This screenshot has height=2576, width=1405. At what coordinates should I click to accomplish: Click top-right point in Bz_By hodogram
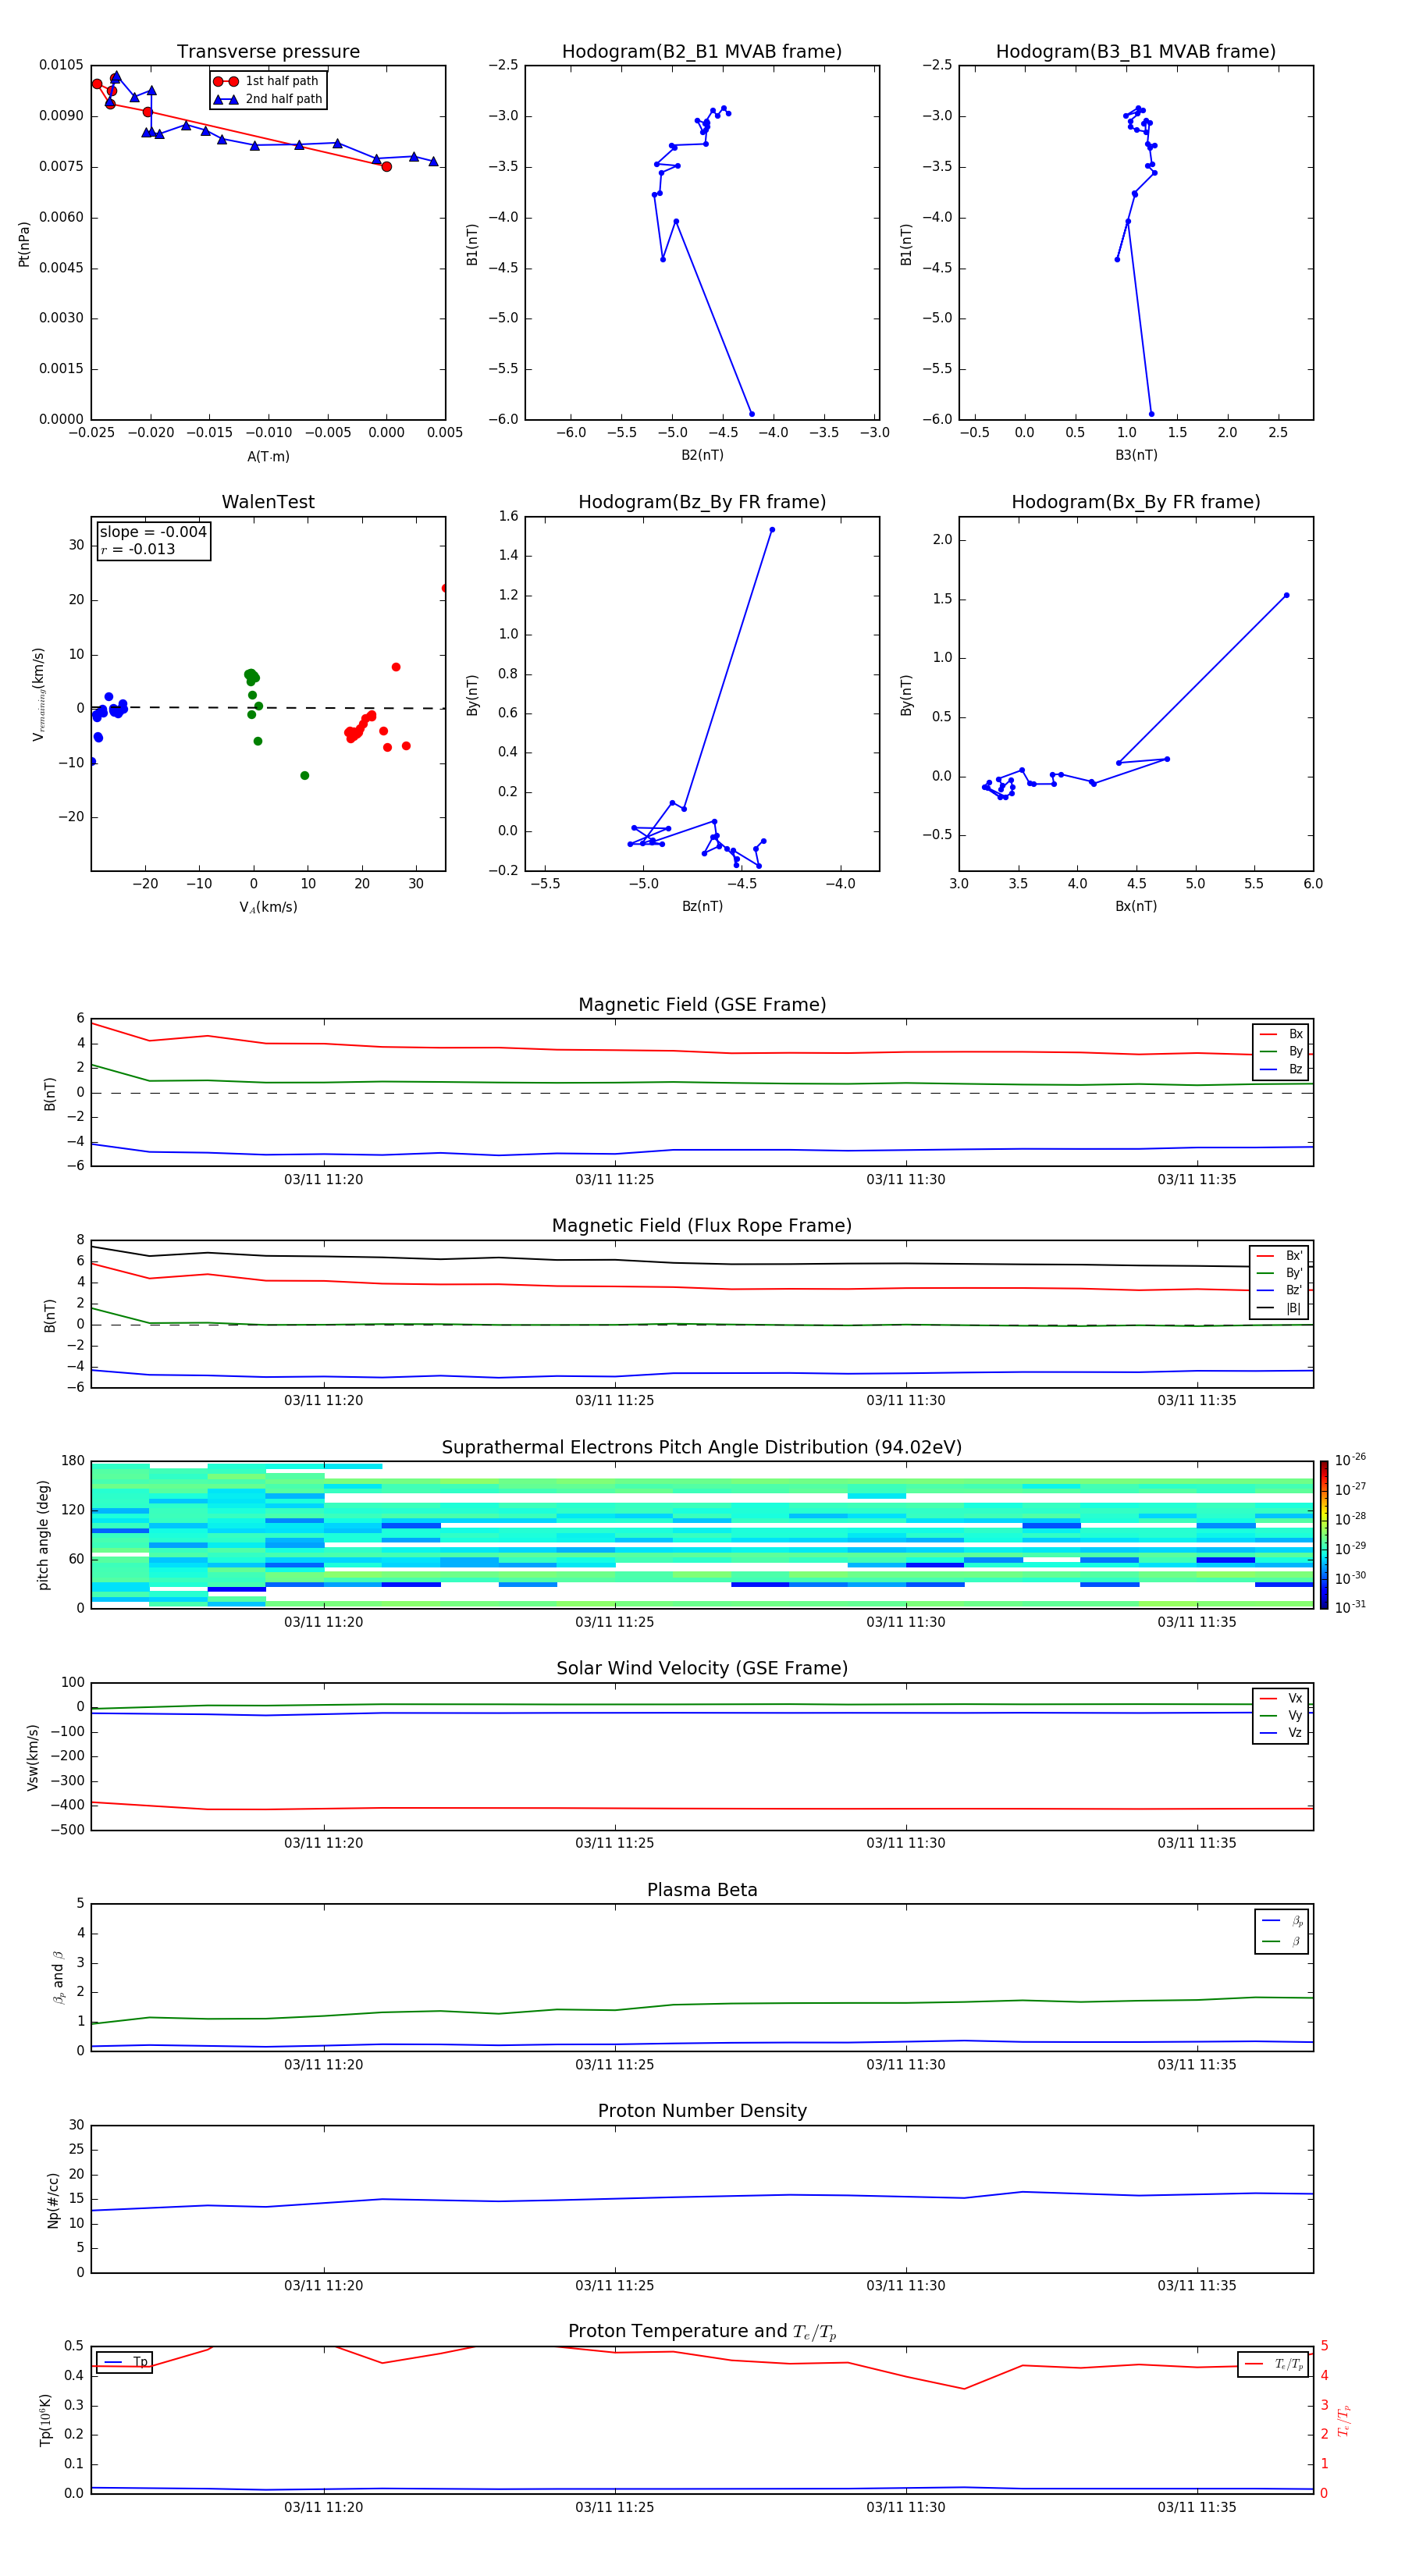tap(772, 530)
